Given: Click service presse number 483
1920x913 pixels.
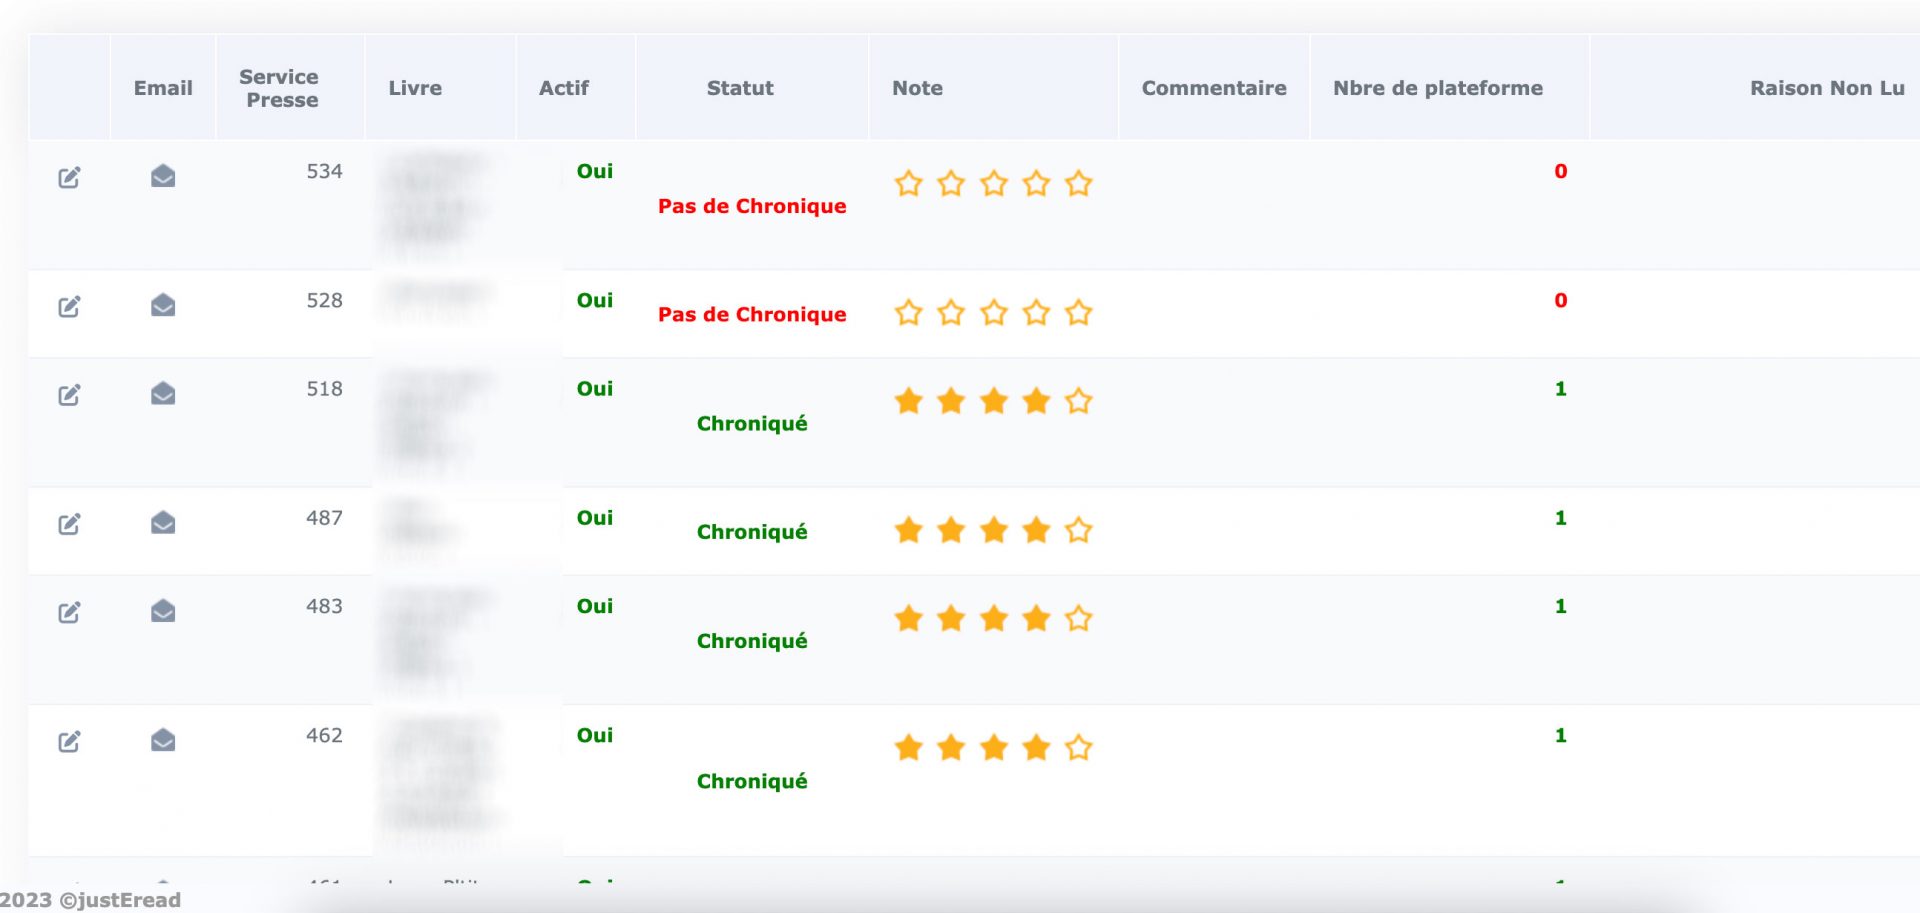Looking at the screenshot, I should [x=324, y=605].
